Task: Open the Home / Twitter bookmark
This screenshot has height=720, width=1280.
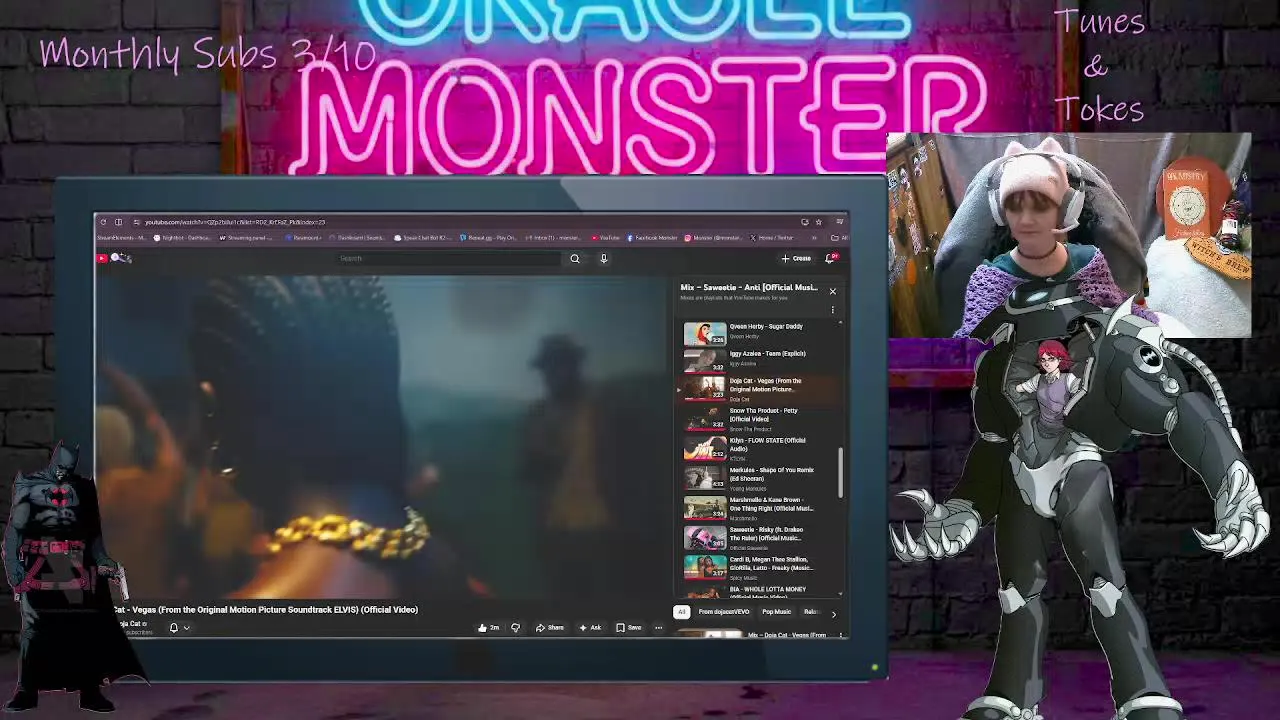Action: click(x=772, y=238)
